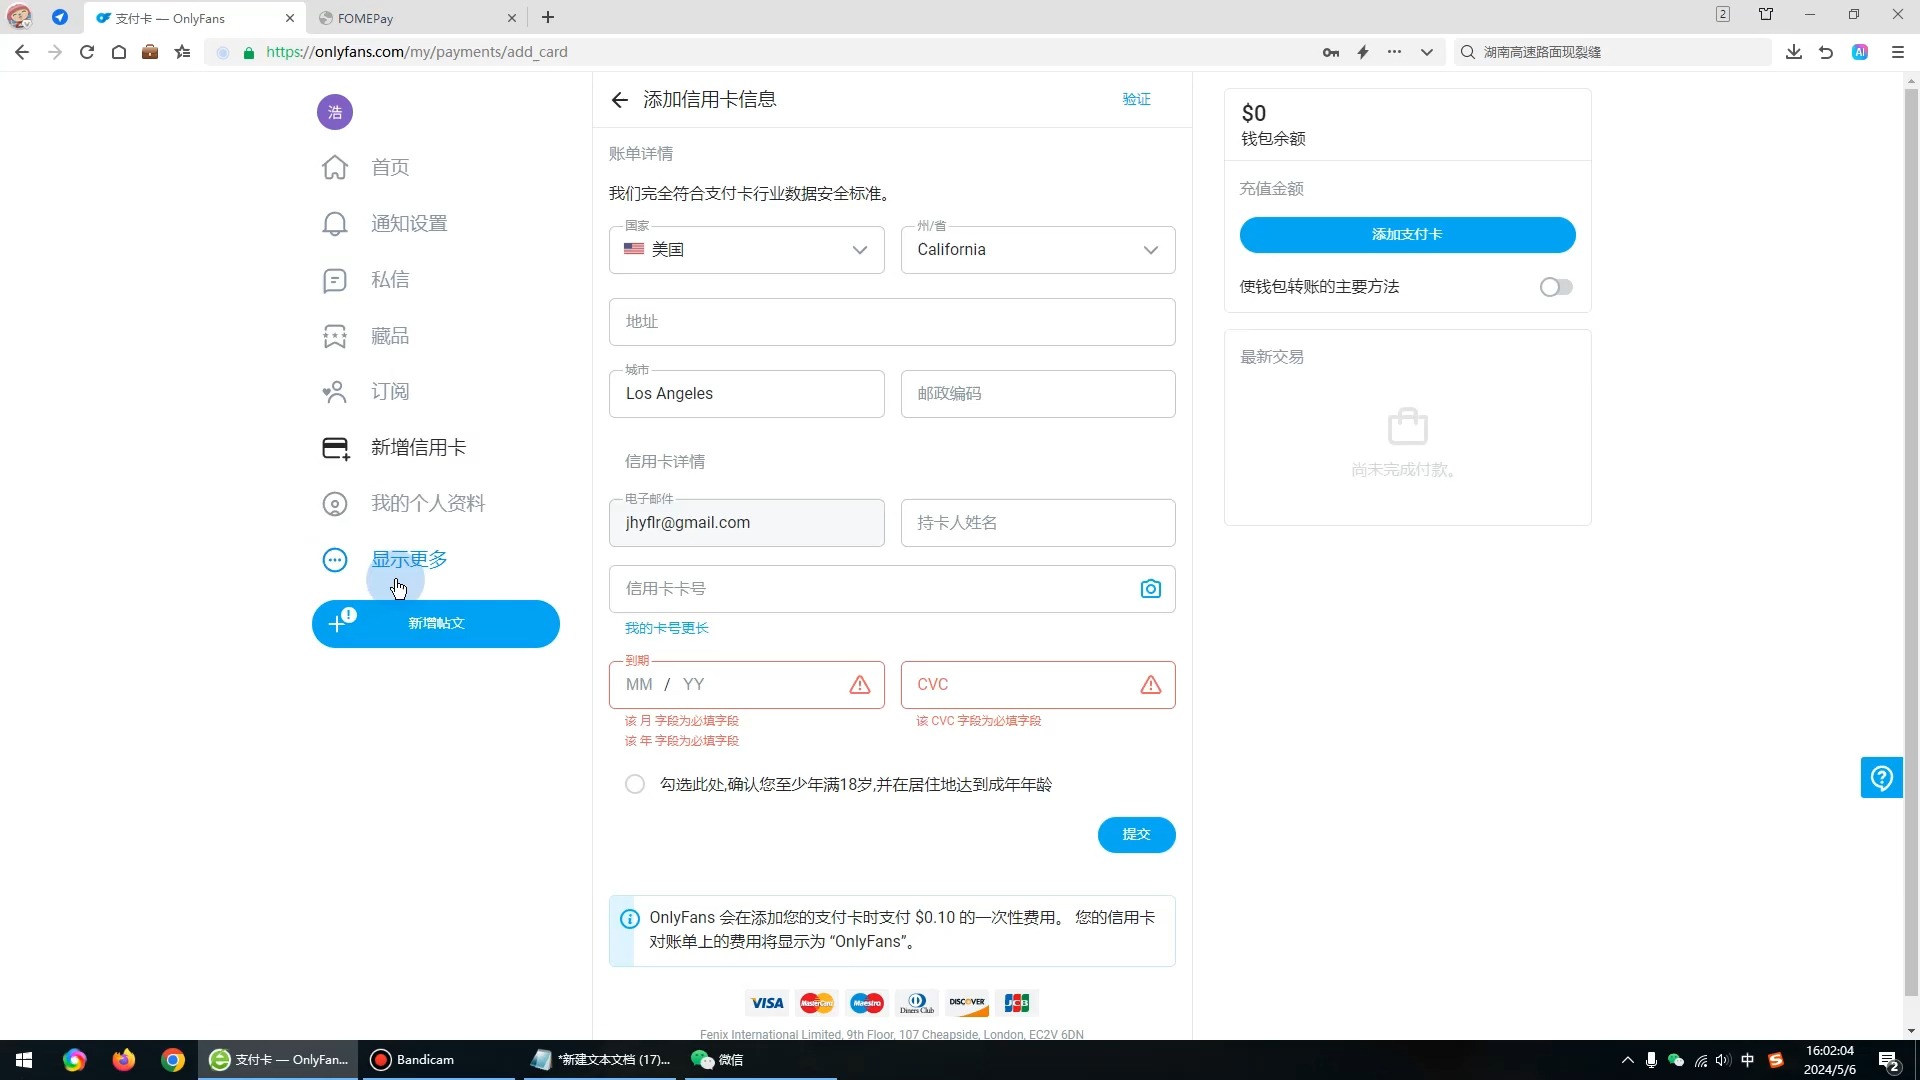
Task: Click the purple user avatar
Action: pyautogui.click(x=335, y=112)
